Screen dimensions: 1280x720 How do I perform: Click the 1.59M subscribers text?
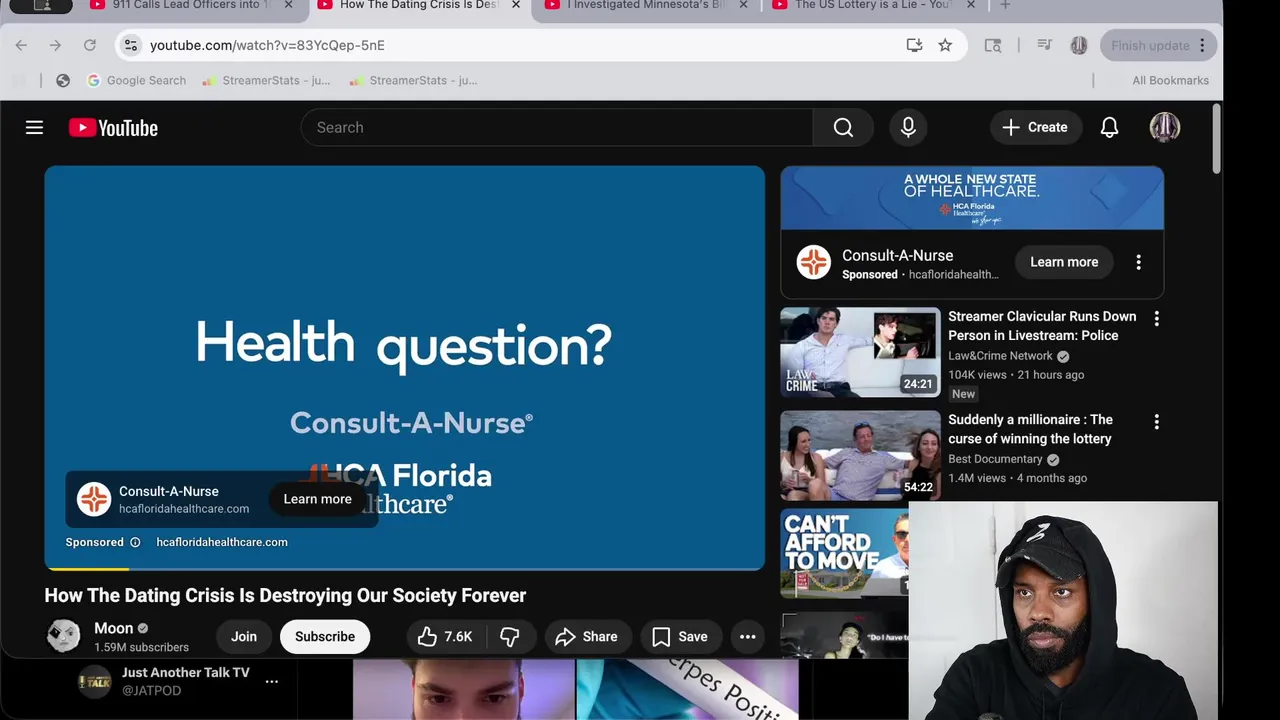tap(141, 647)
